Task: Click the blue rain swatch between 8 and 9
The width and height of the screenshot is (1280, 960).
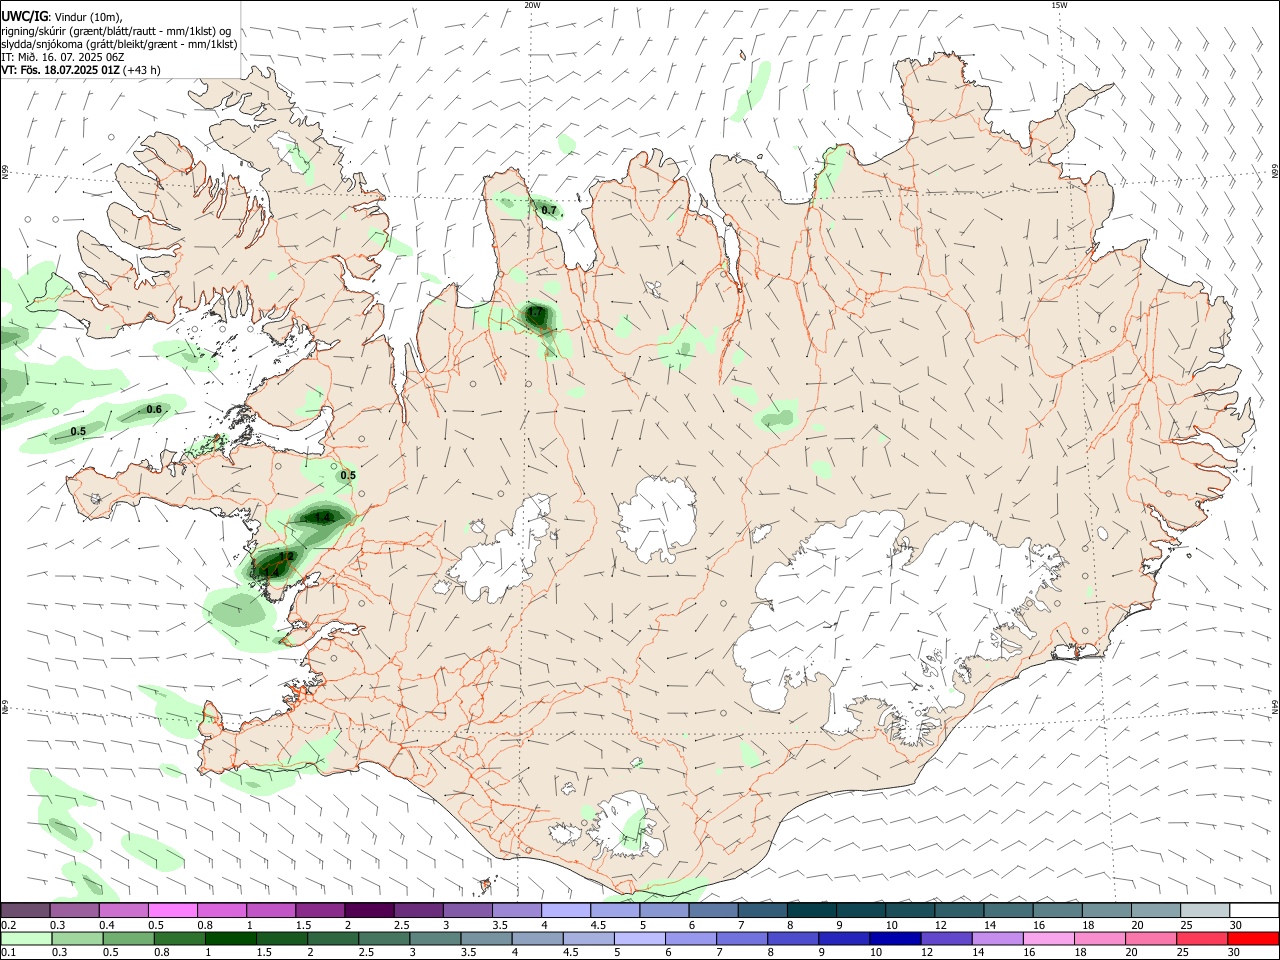Action: (x=794, y=939)
